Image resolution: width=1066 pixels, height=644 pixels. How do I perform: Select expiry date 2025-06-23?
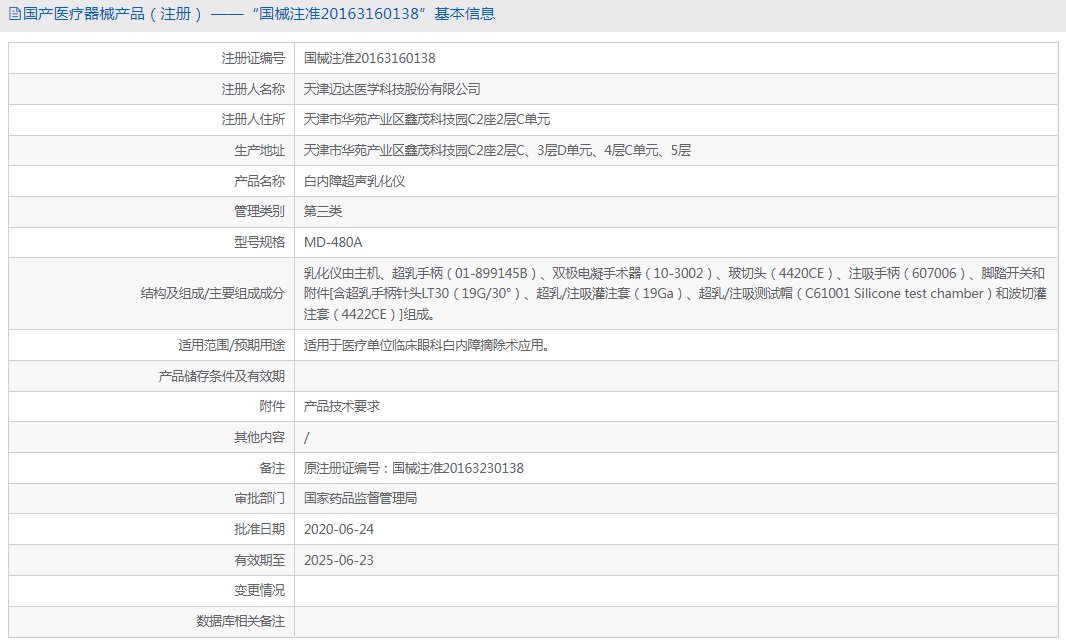[339, 560]
